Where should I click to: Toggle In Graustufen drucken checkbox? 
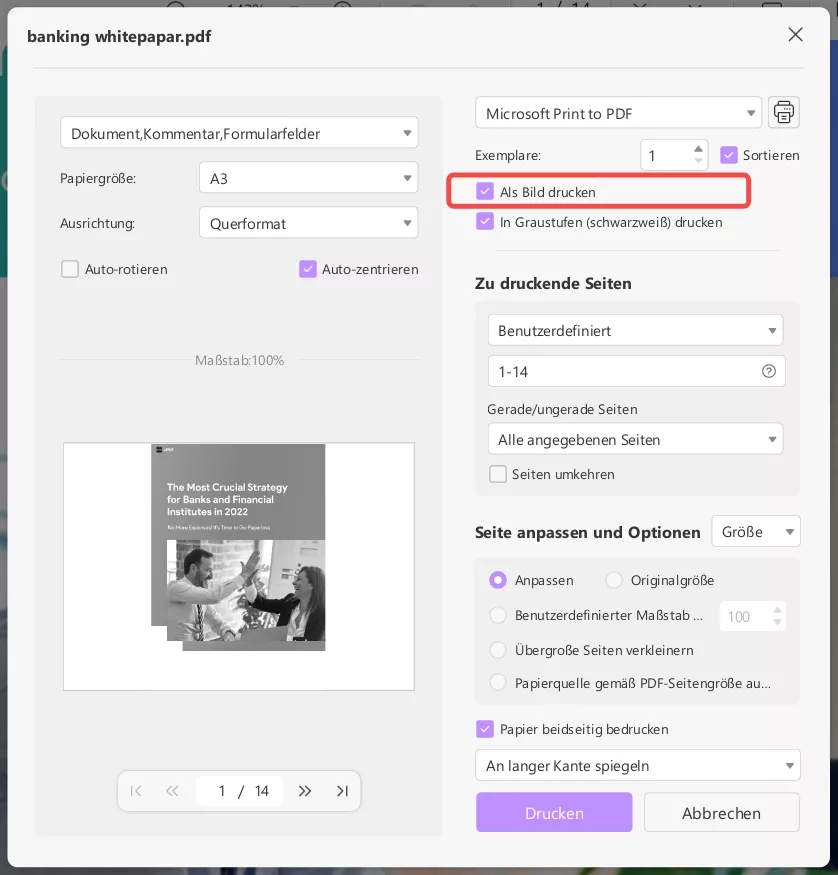point(485,222)
